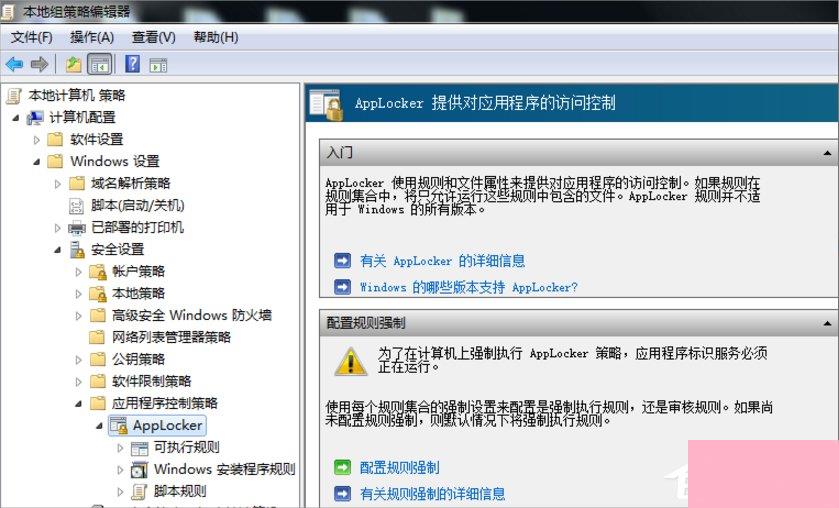Expand the 脚本规则 tree node
The height and width of the screenshot is (508, 839).
pos(120,491)
